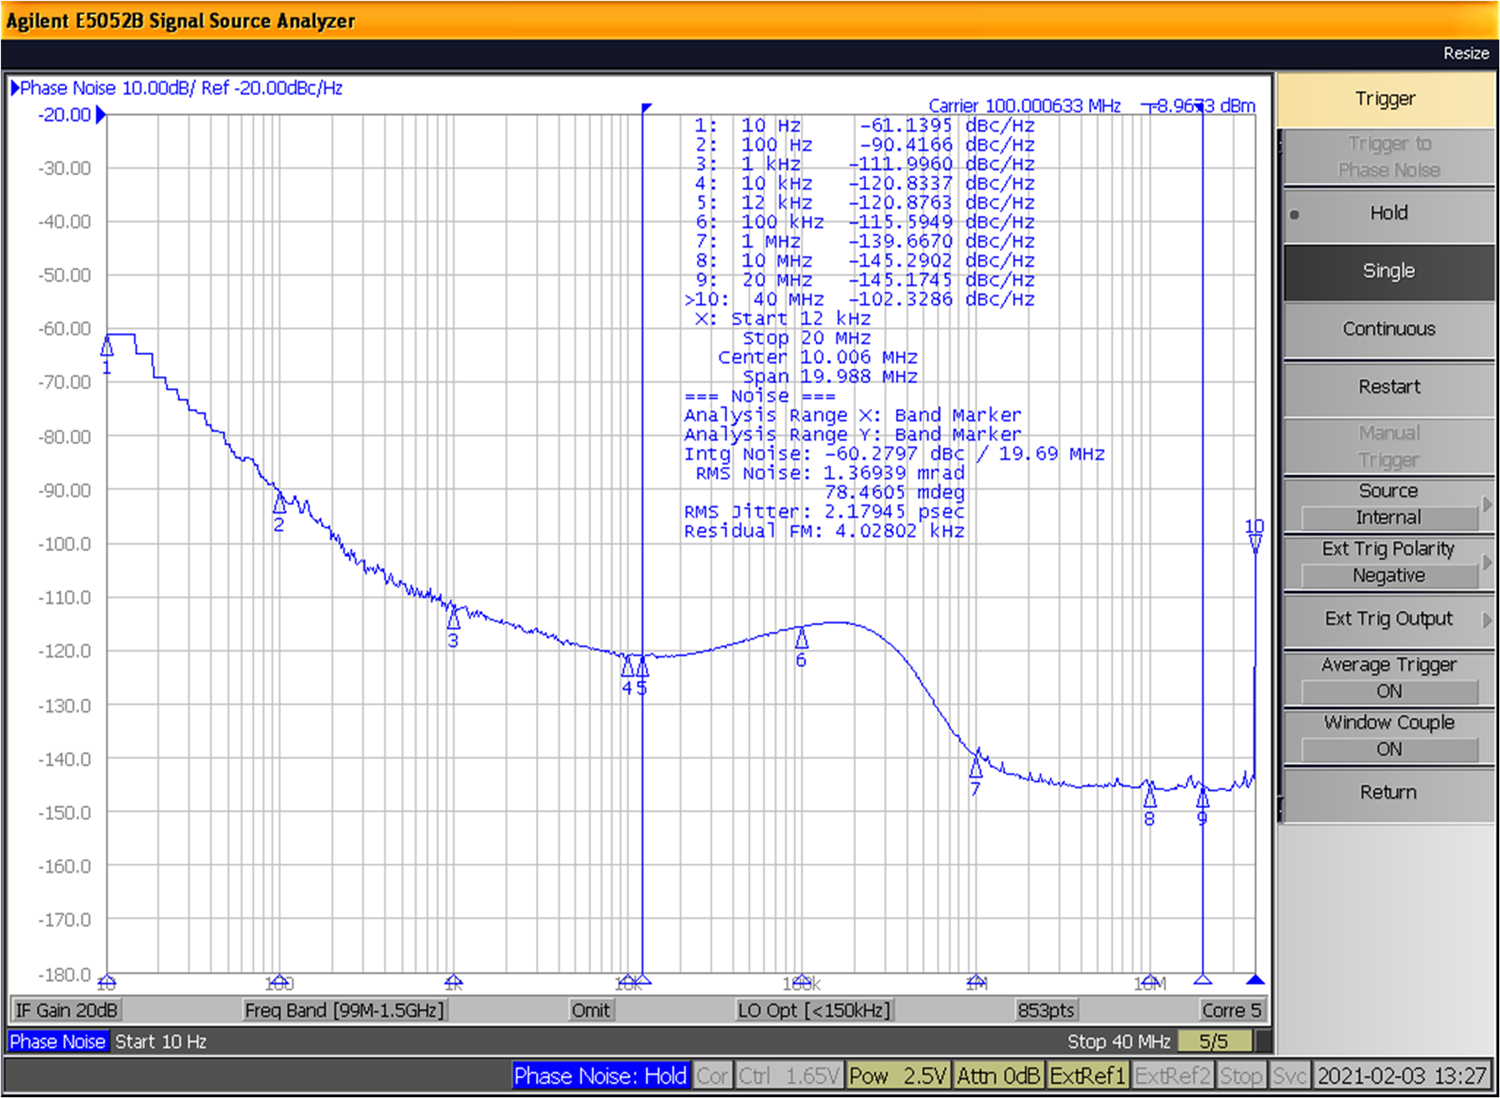Click the 5/5 averaging progress indicator
This screenshot has height=1098, width=1500.
click(1213, 1042)
